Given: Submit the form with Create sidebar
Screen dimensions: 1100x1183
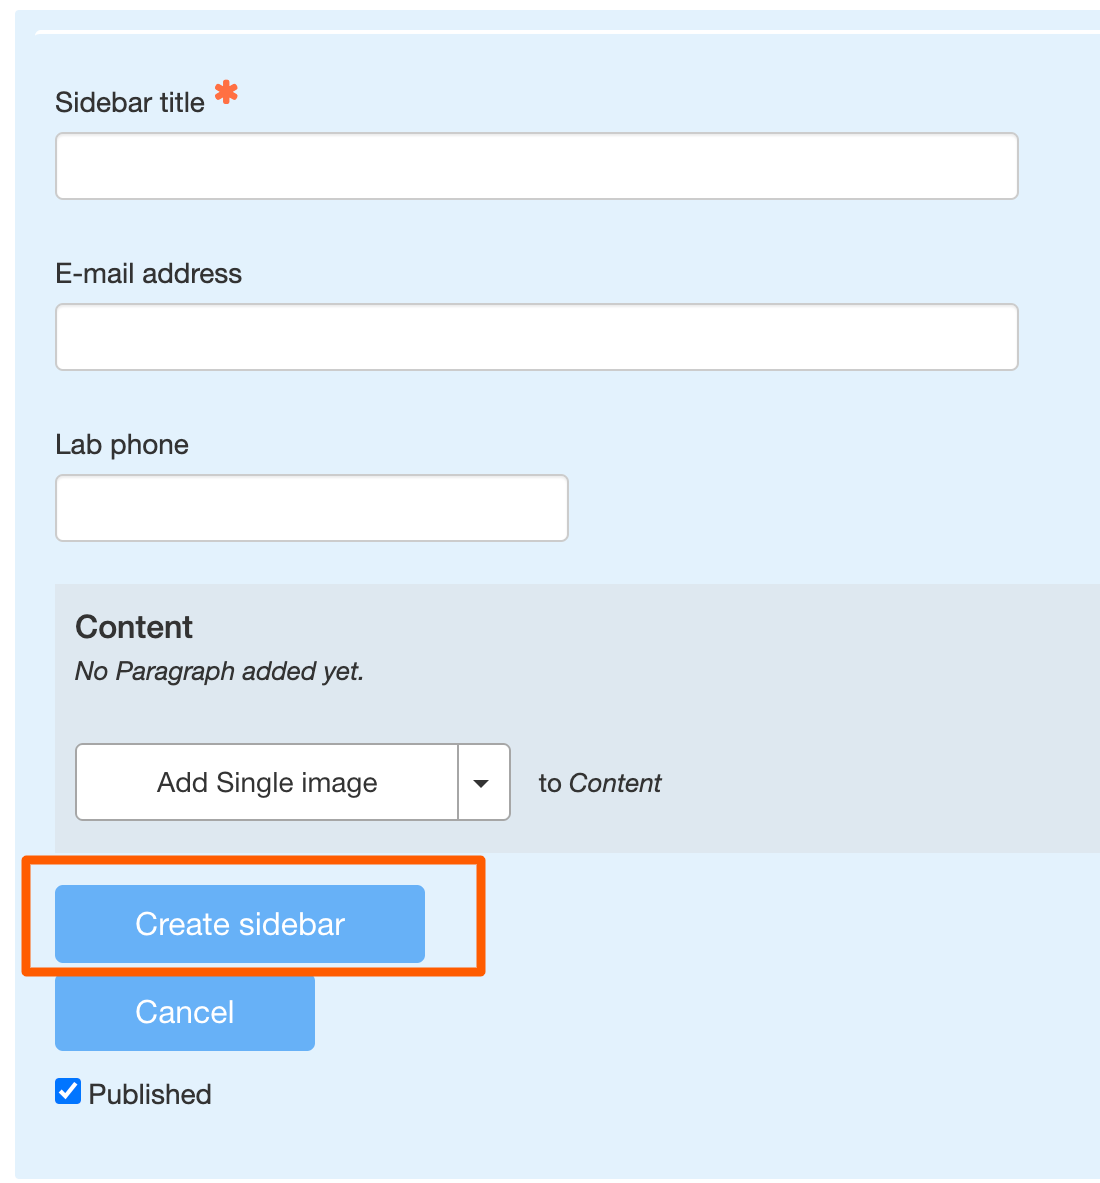Looking at the screenshot, I should click(239, 924).
